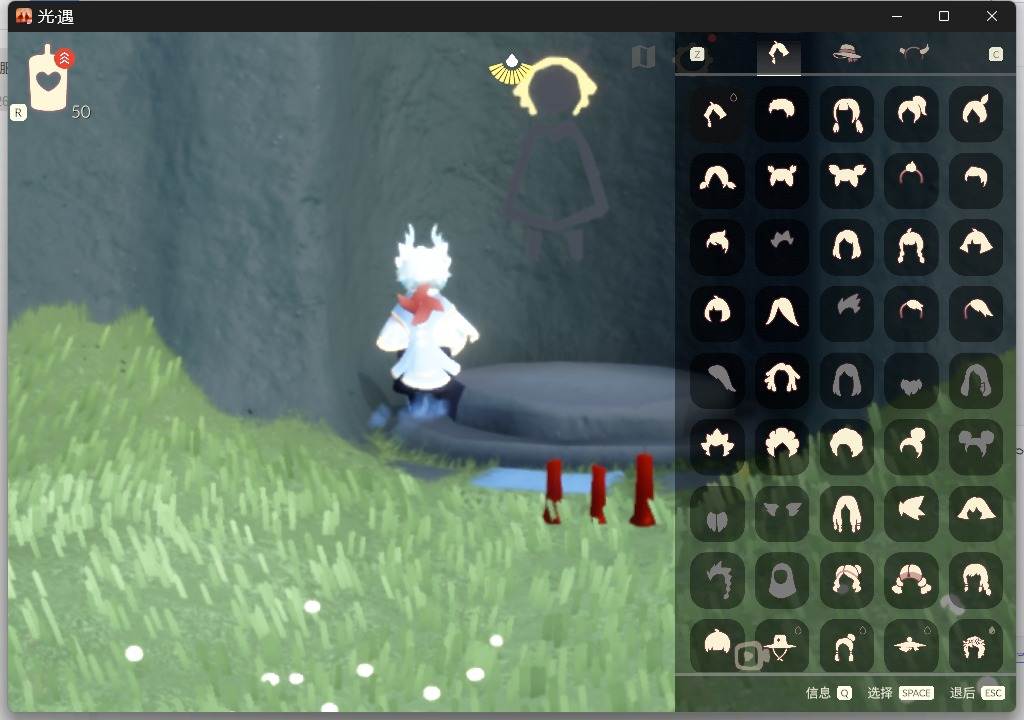1024x720 pixels.
Task: Choose the locked grey long hair with braid
Action: click(976, 380)
